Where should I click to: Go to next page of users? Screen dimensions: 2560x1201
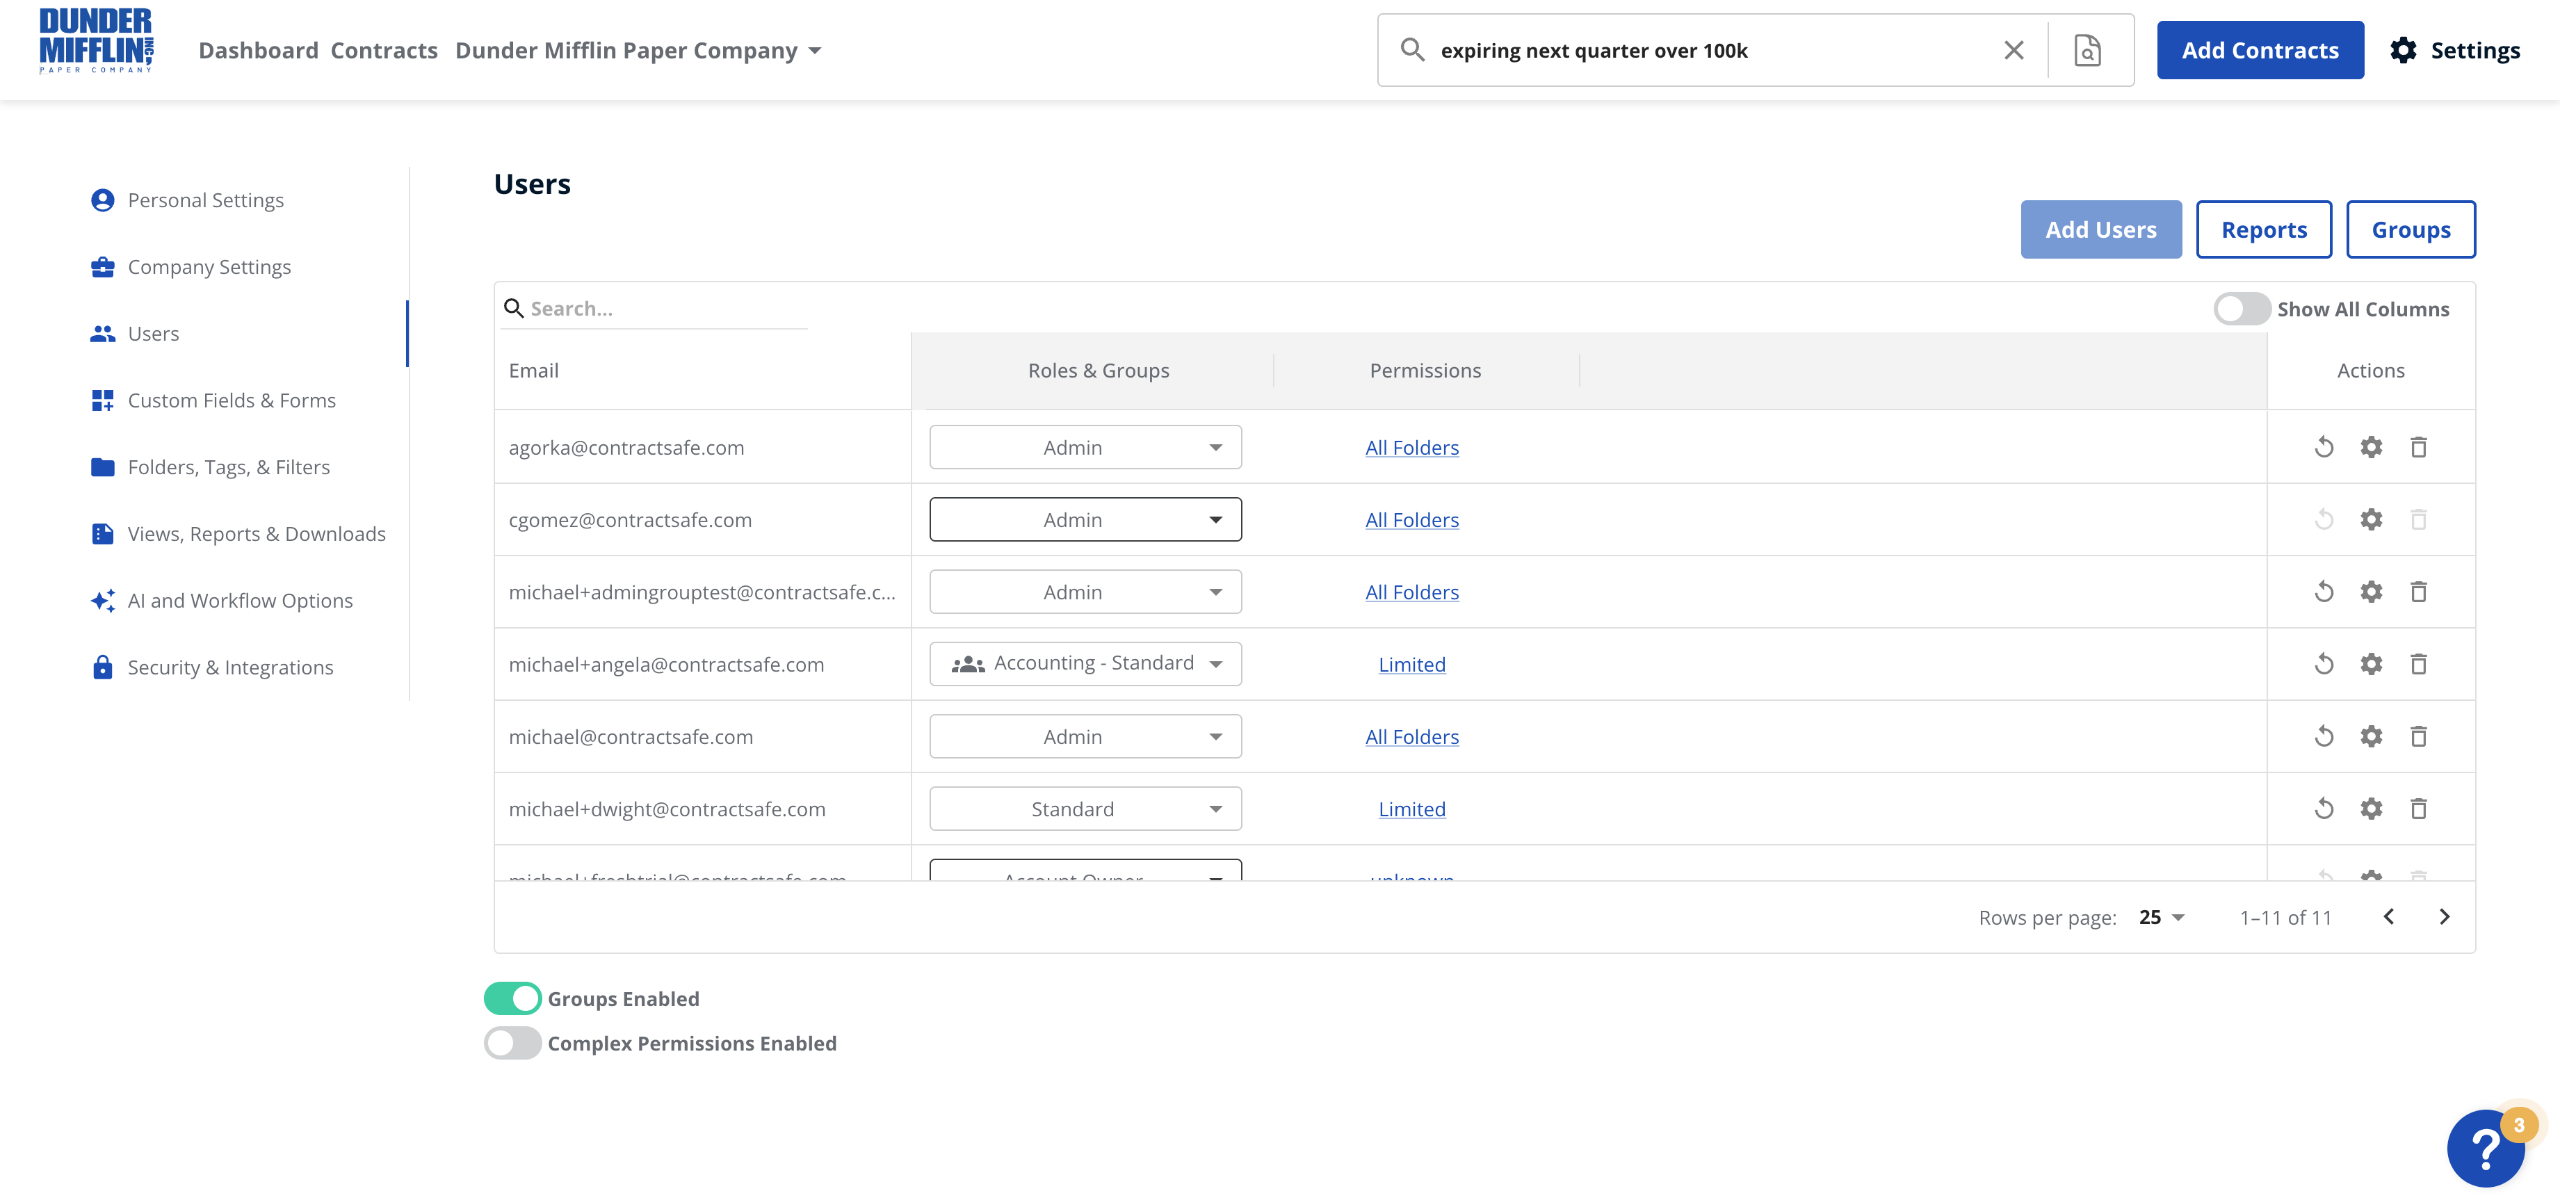pyautogui.click(x=2444, y=917)
